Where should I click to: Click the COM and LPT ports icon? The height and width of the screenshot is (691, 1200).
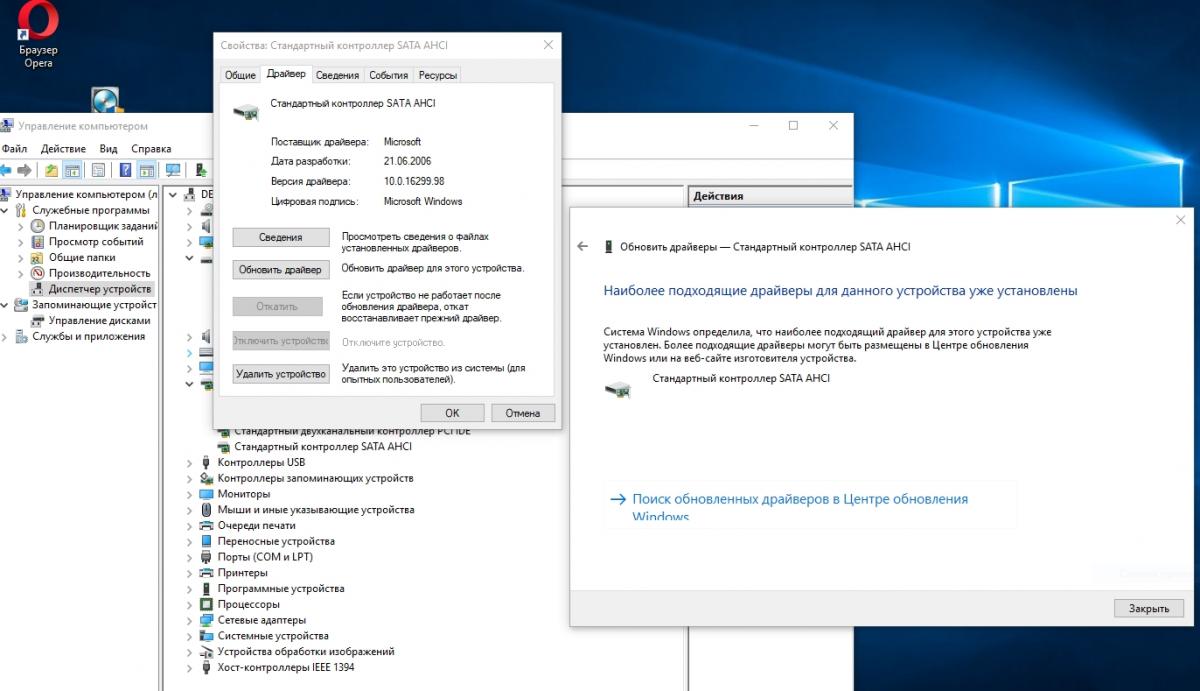coord(207,557)
